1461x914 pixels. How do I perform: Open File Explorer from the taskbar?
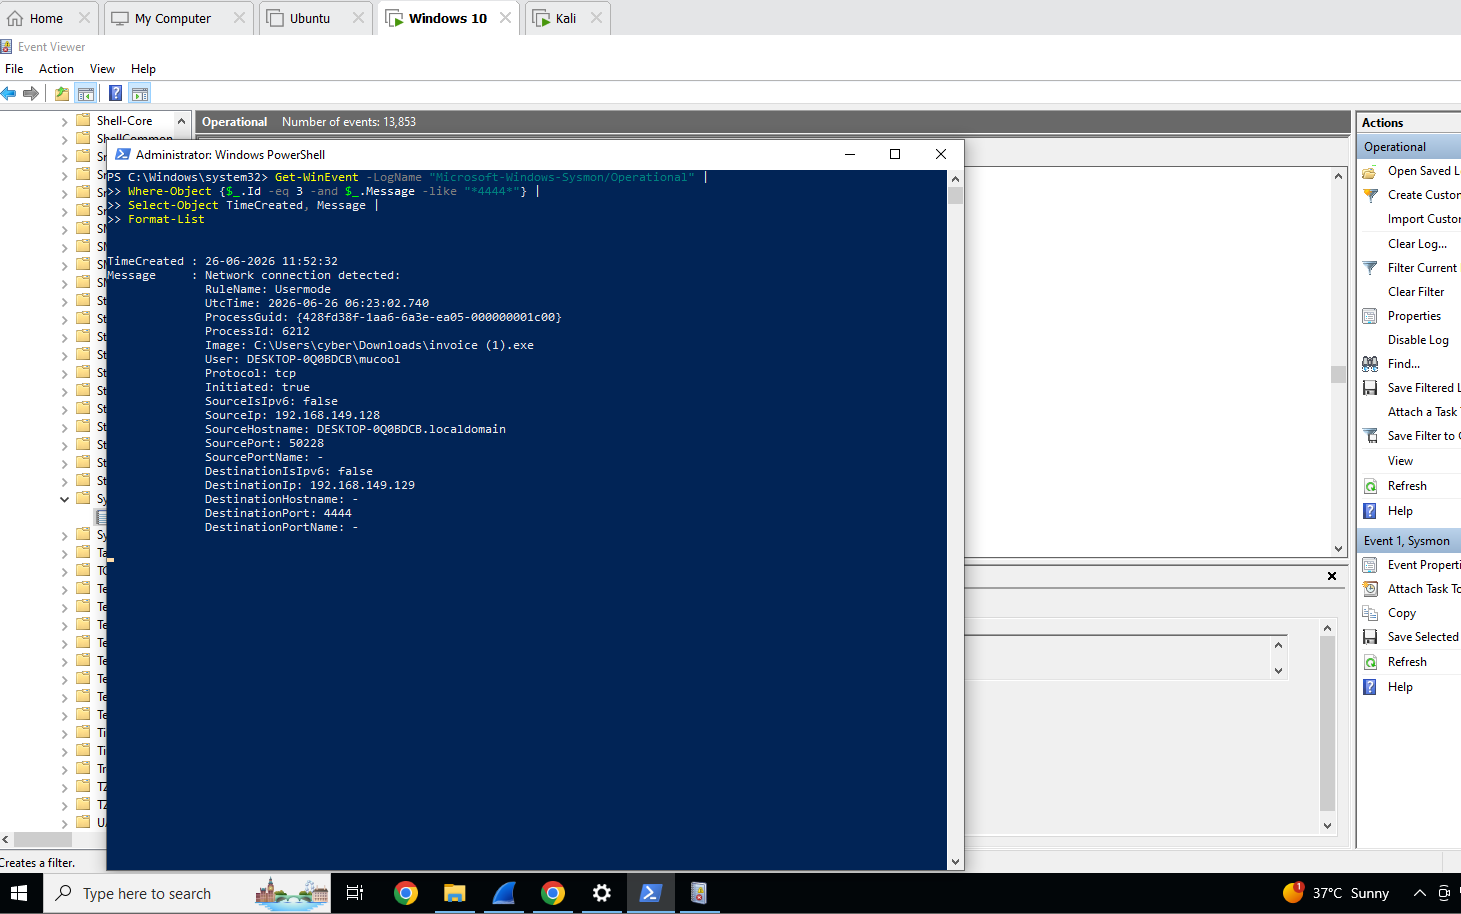pyautogui.click(x=455, y=893)
